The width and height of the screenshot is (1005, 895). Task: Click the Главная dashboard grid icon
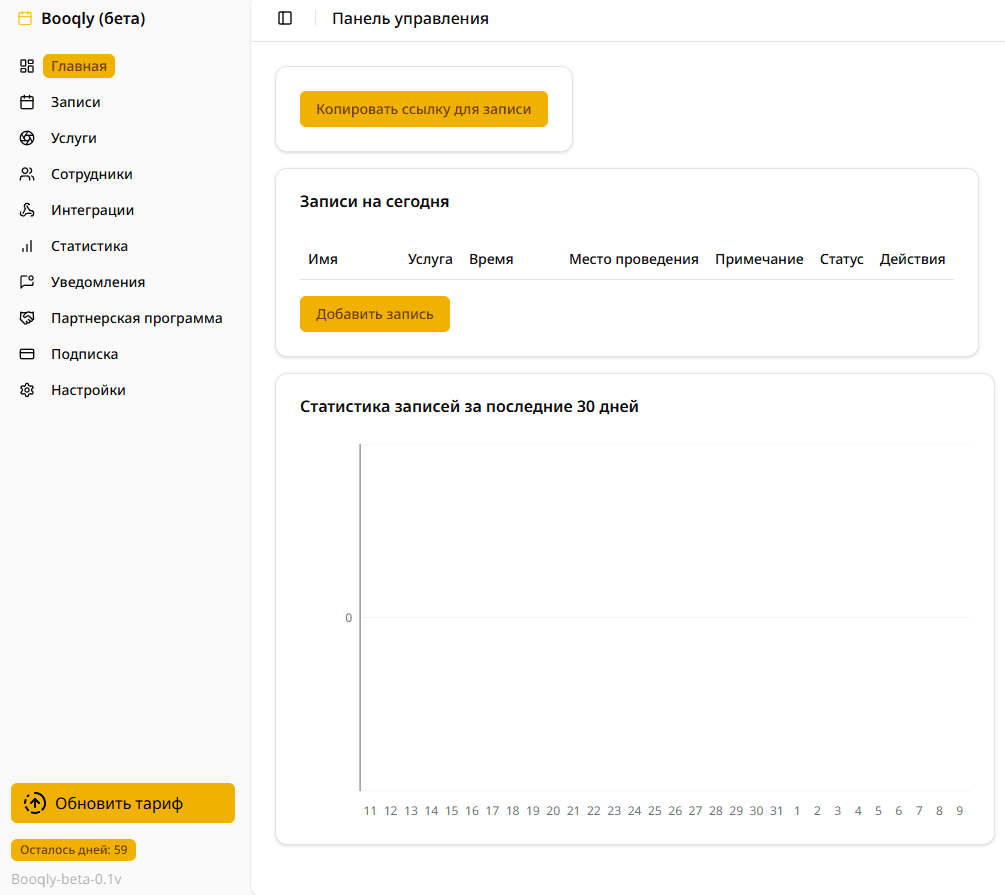(27, 66)
